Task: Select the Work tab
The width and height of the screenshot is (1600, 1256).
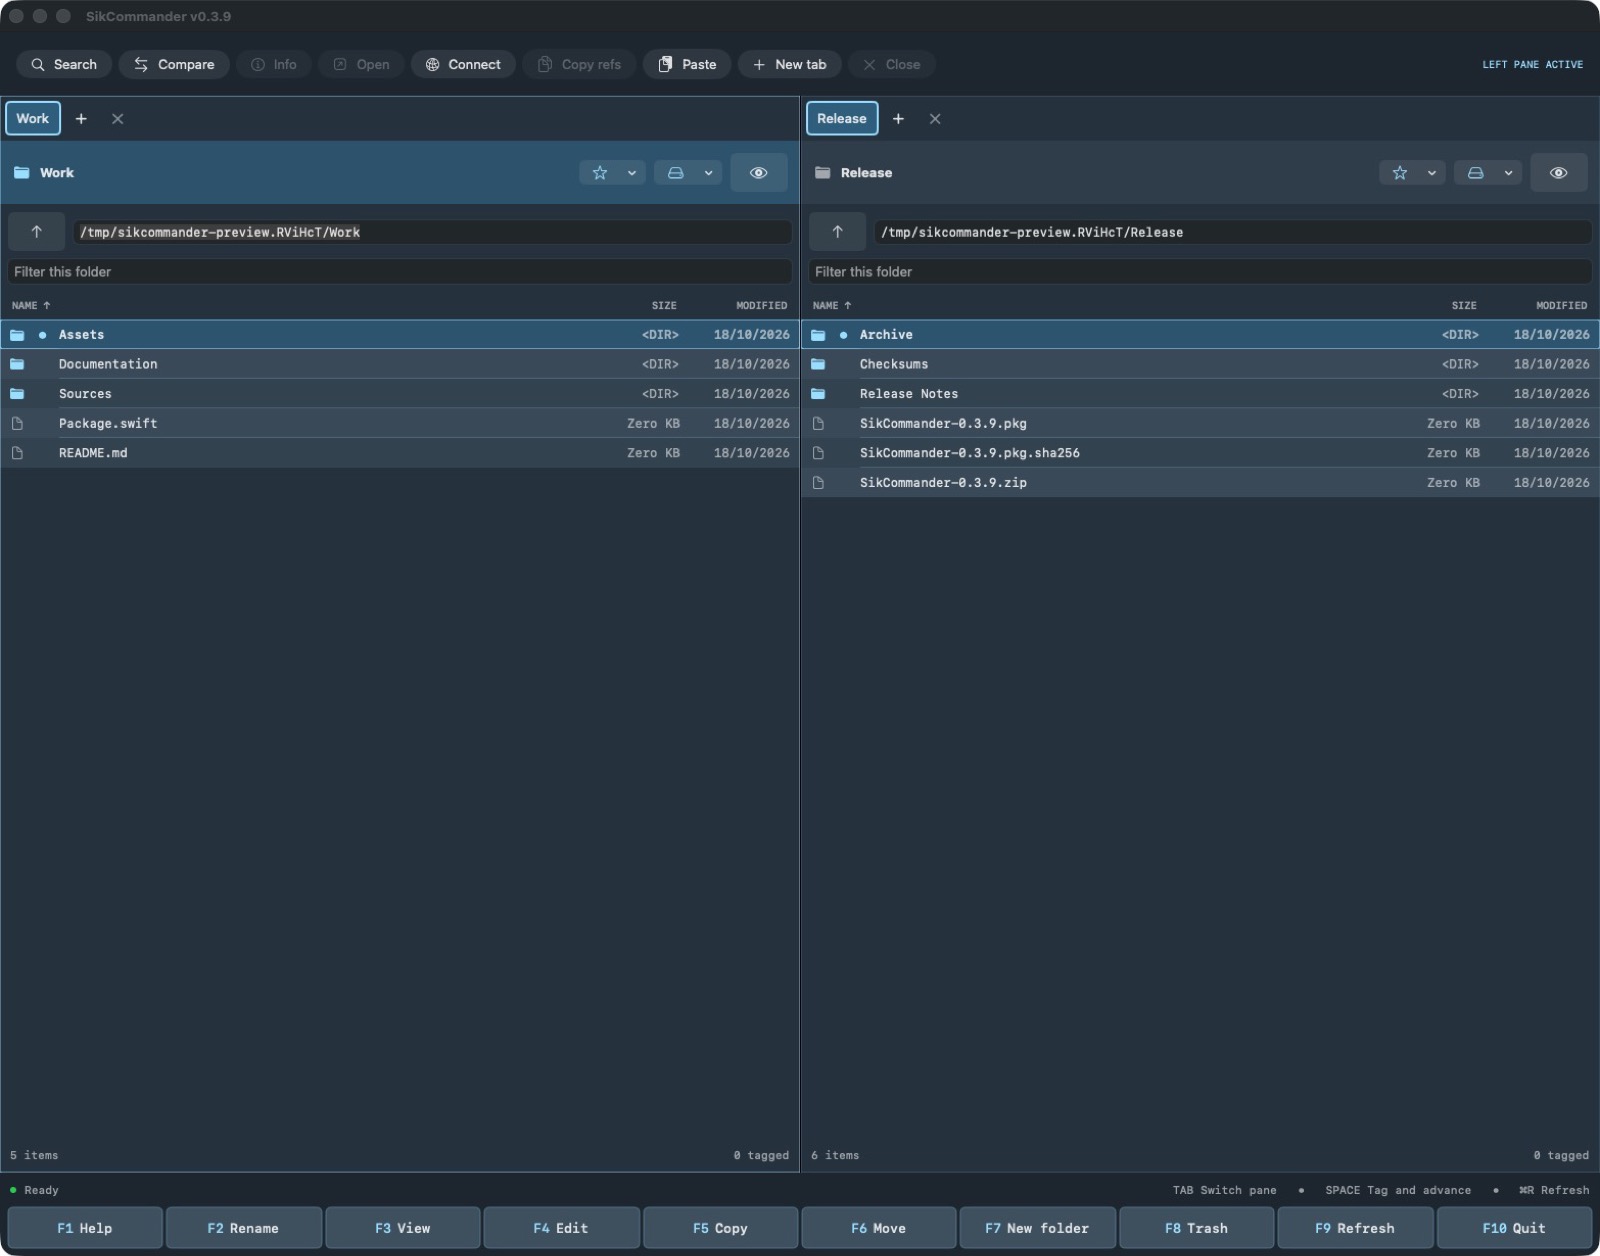Action: (33, 118)
